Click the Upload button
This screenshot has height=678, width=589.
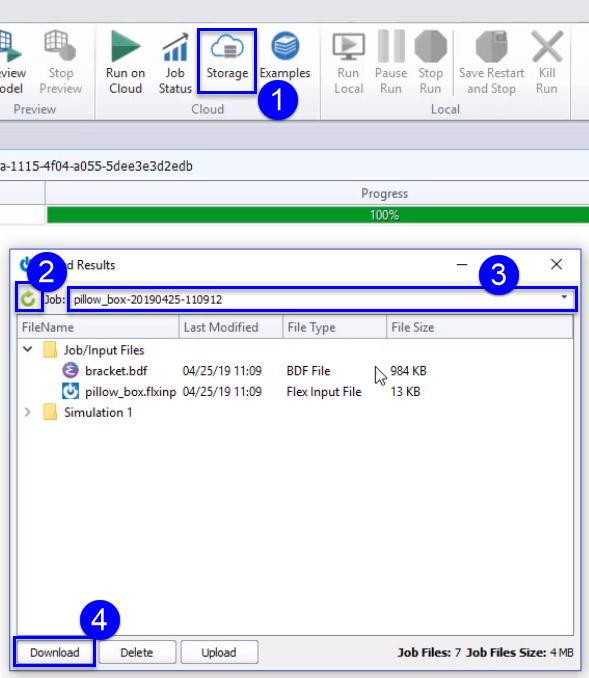219,652
